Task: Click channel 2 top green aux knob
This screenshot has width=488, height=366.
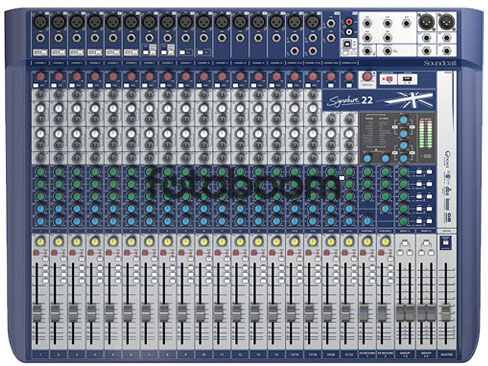Action: pos(59,172)
